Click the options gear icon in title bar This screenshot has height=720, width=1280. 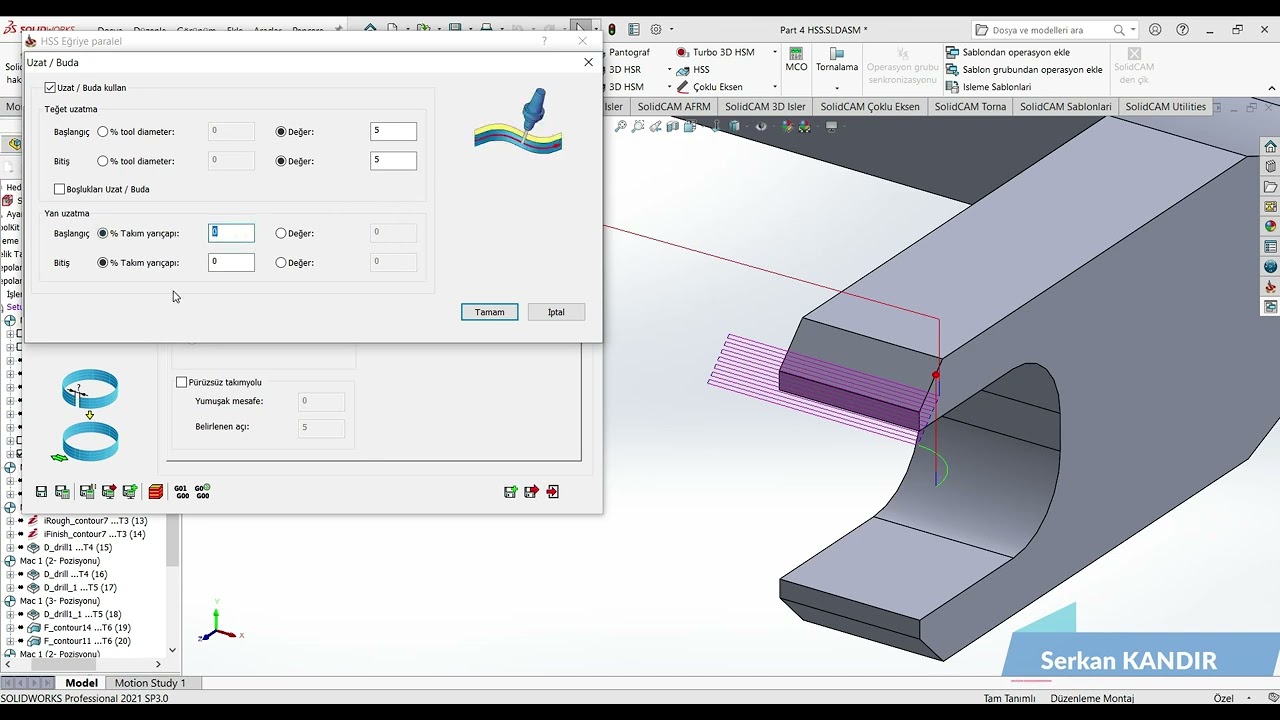coord(656,30)
